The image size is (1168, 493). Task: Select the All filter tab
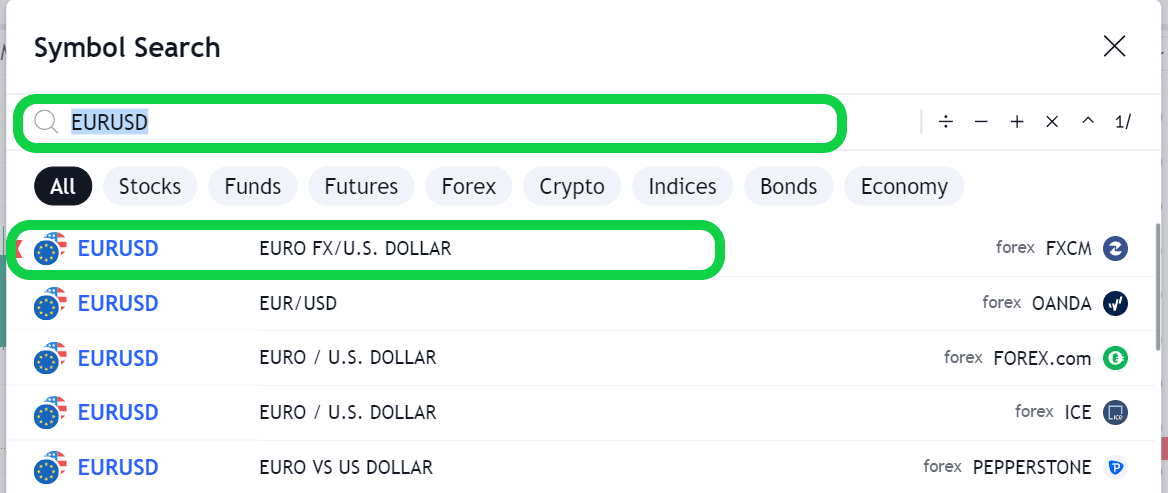[63, 186]
